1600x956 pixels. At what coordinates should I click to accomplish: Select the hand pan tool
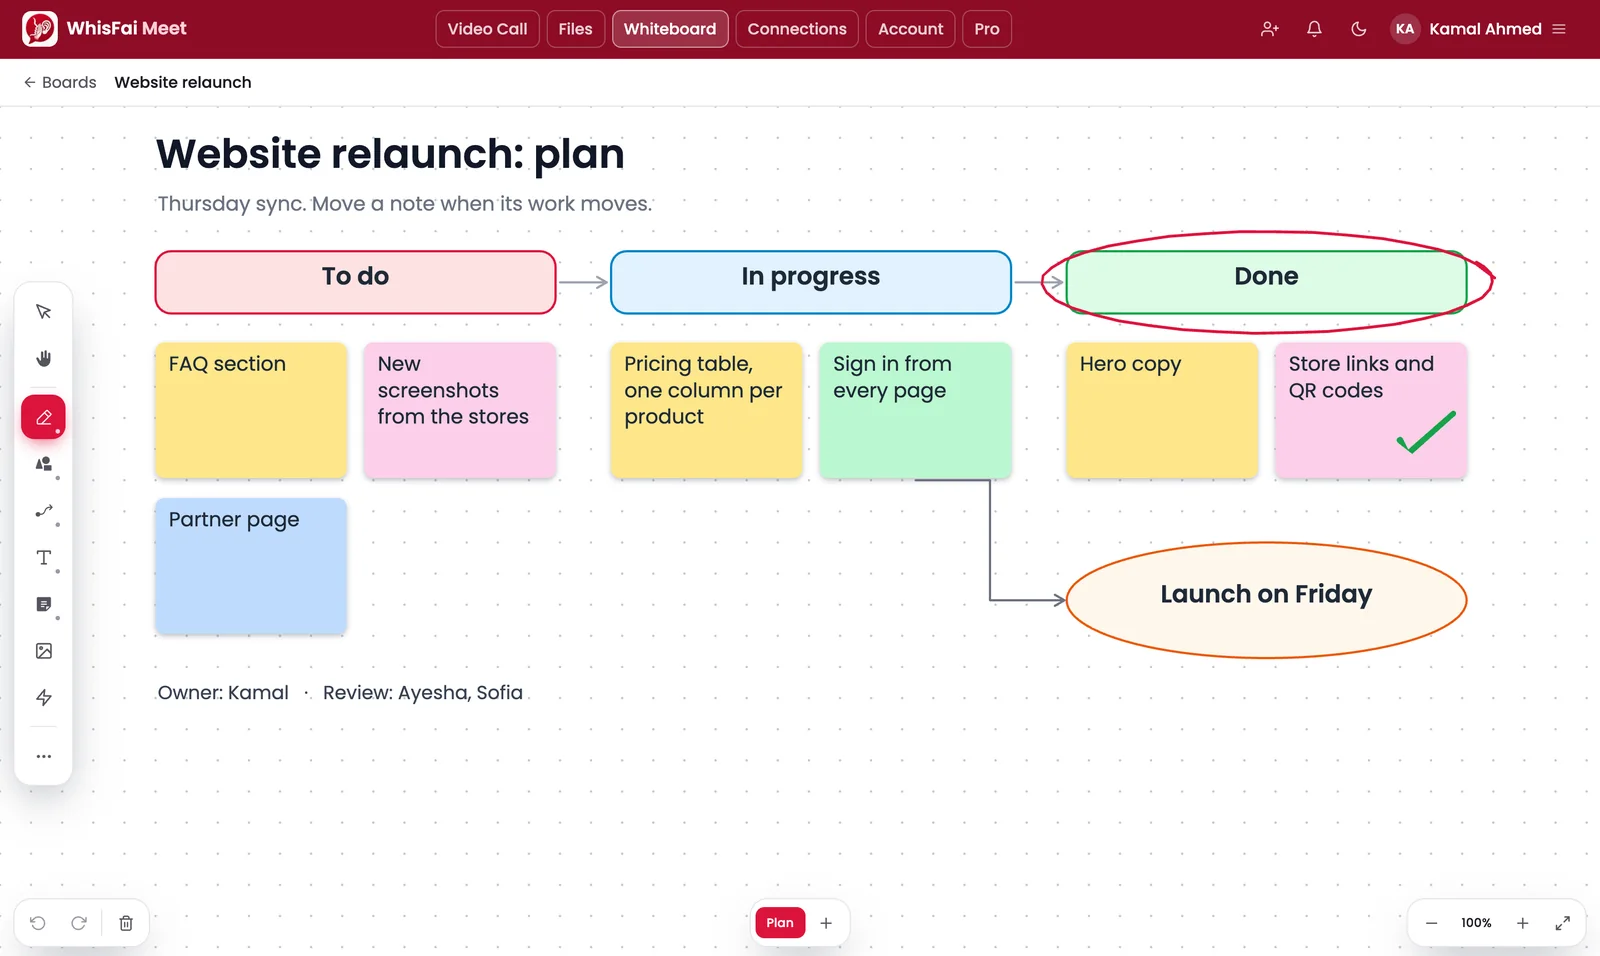[43, 358]
